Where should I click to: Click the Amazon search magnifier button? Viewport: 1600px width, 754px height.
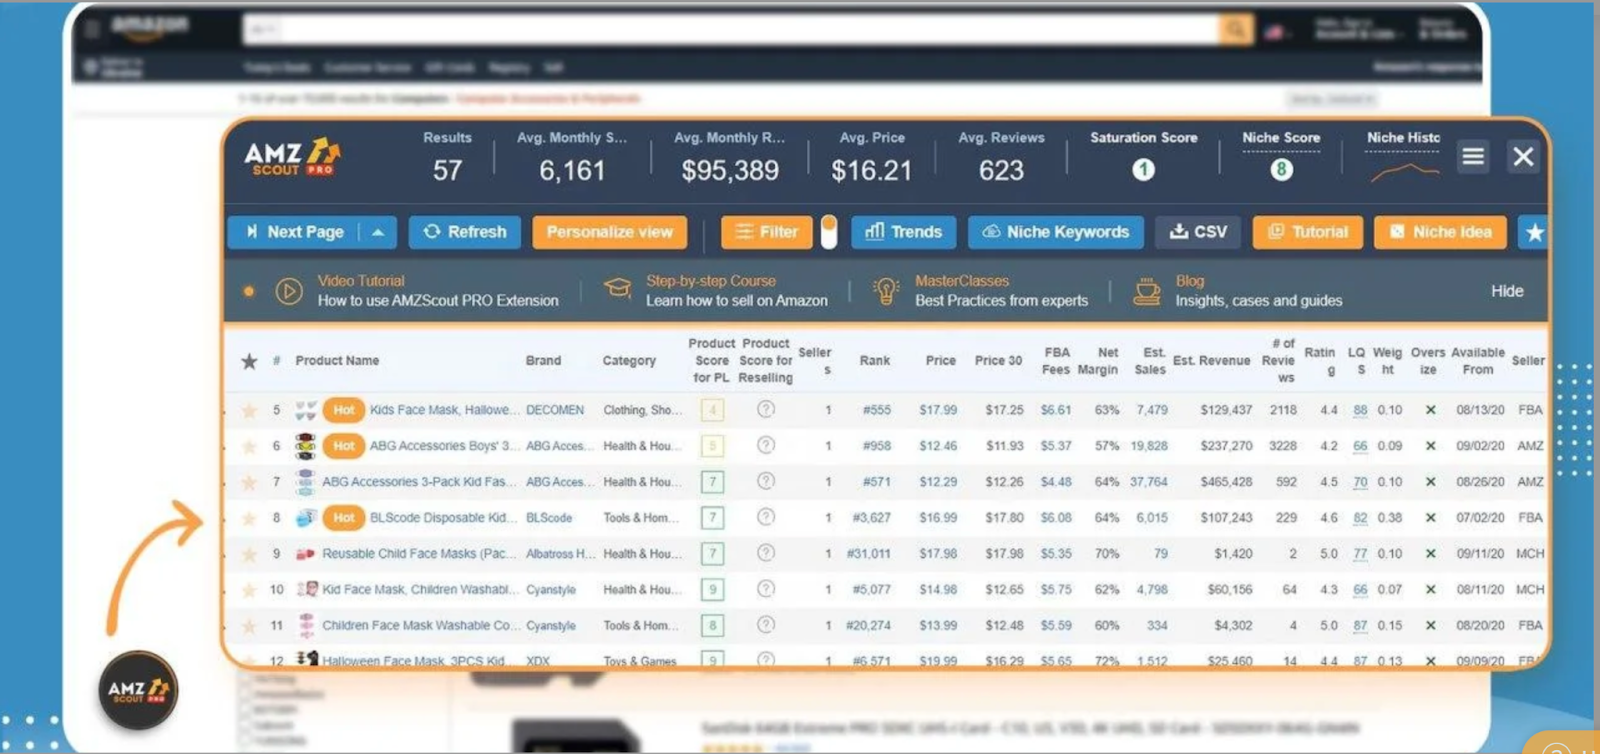pos(1236,29)
